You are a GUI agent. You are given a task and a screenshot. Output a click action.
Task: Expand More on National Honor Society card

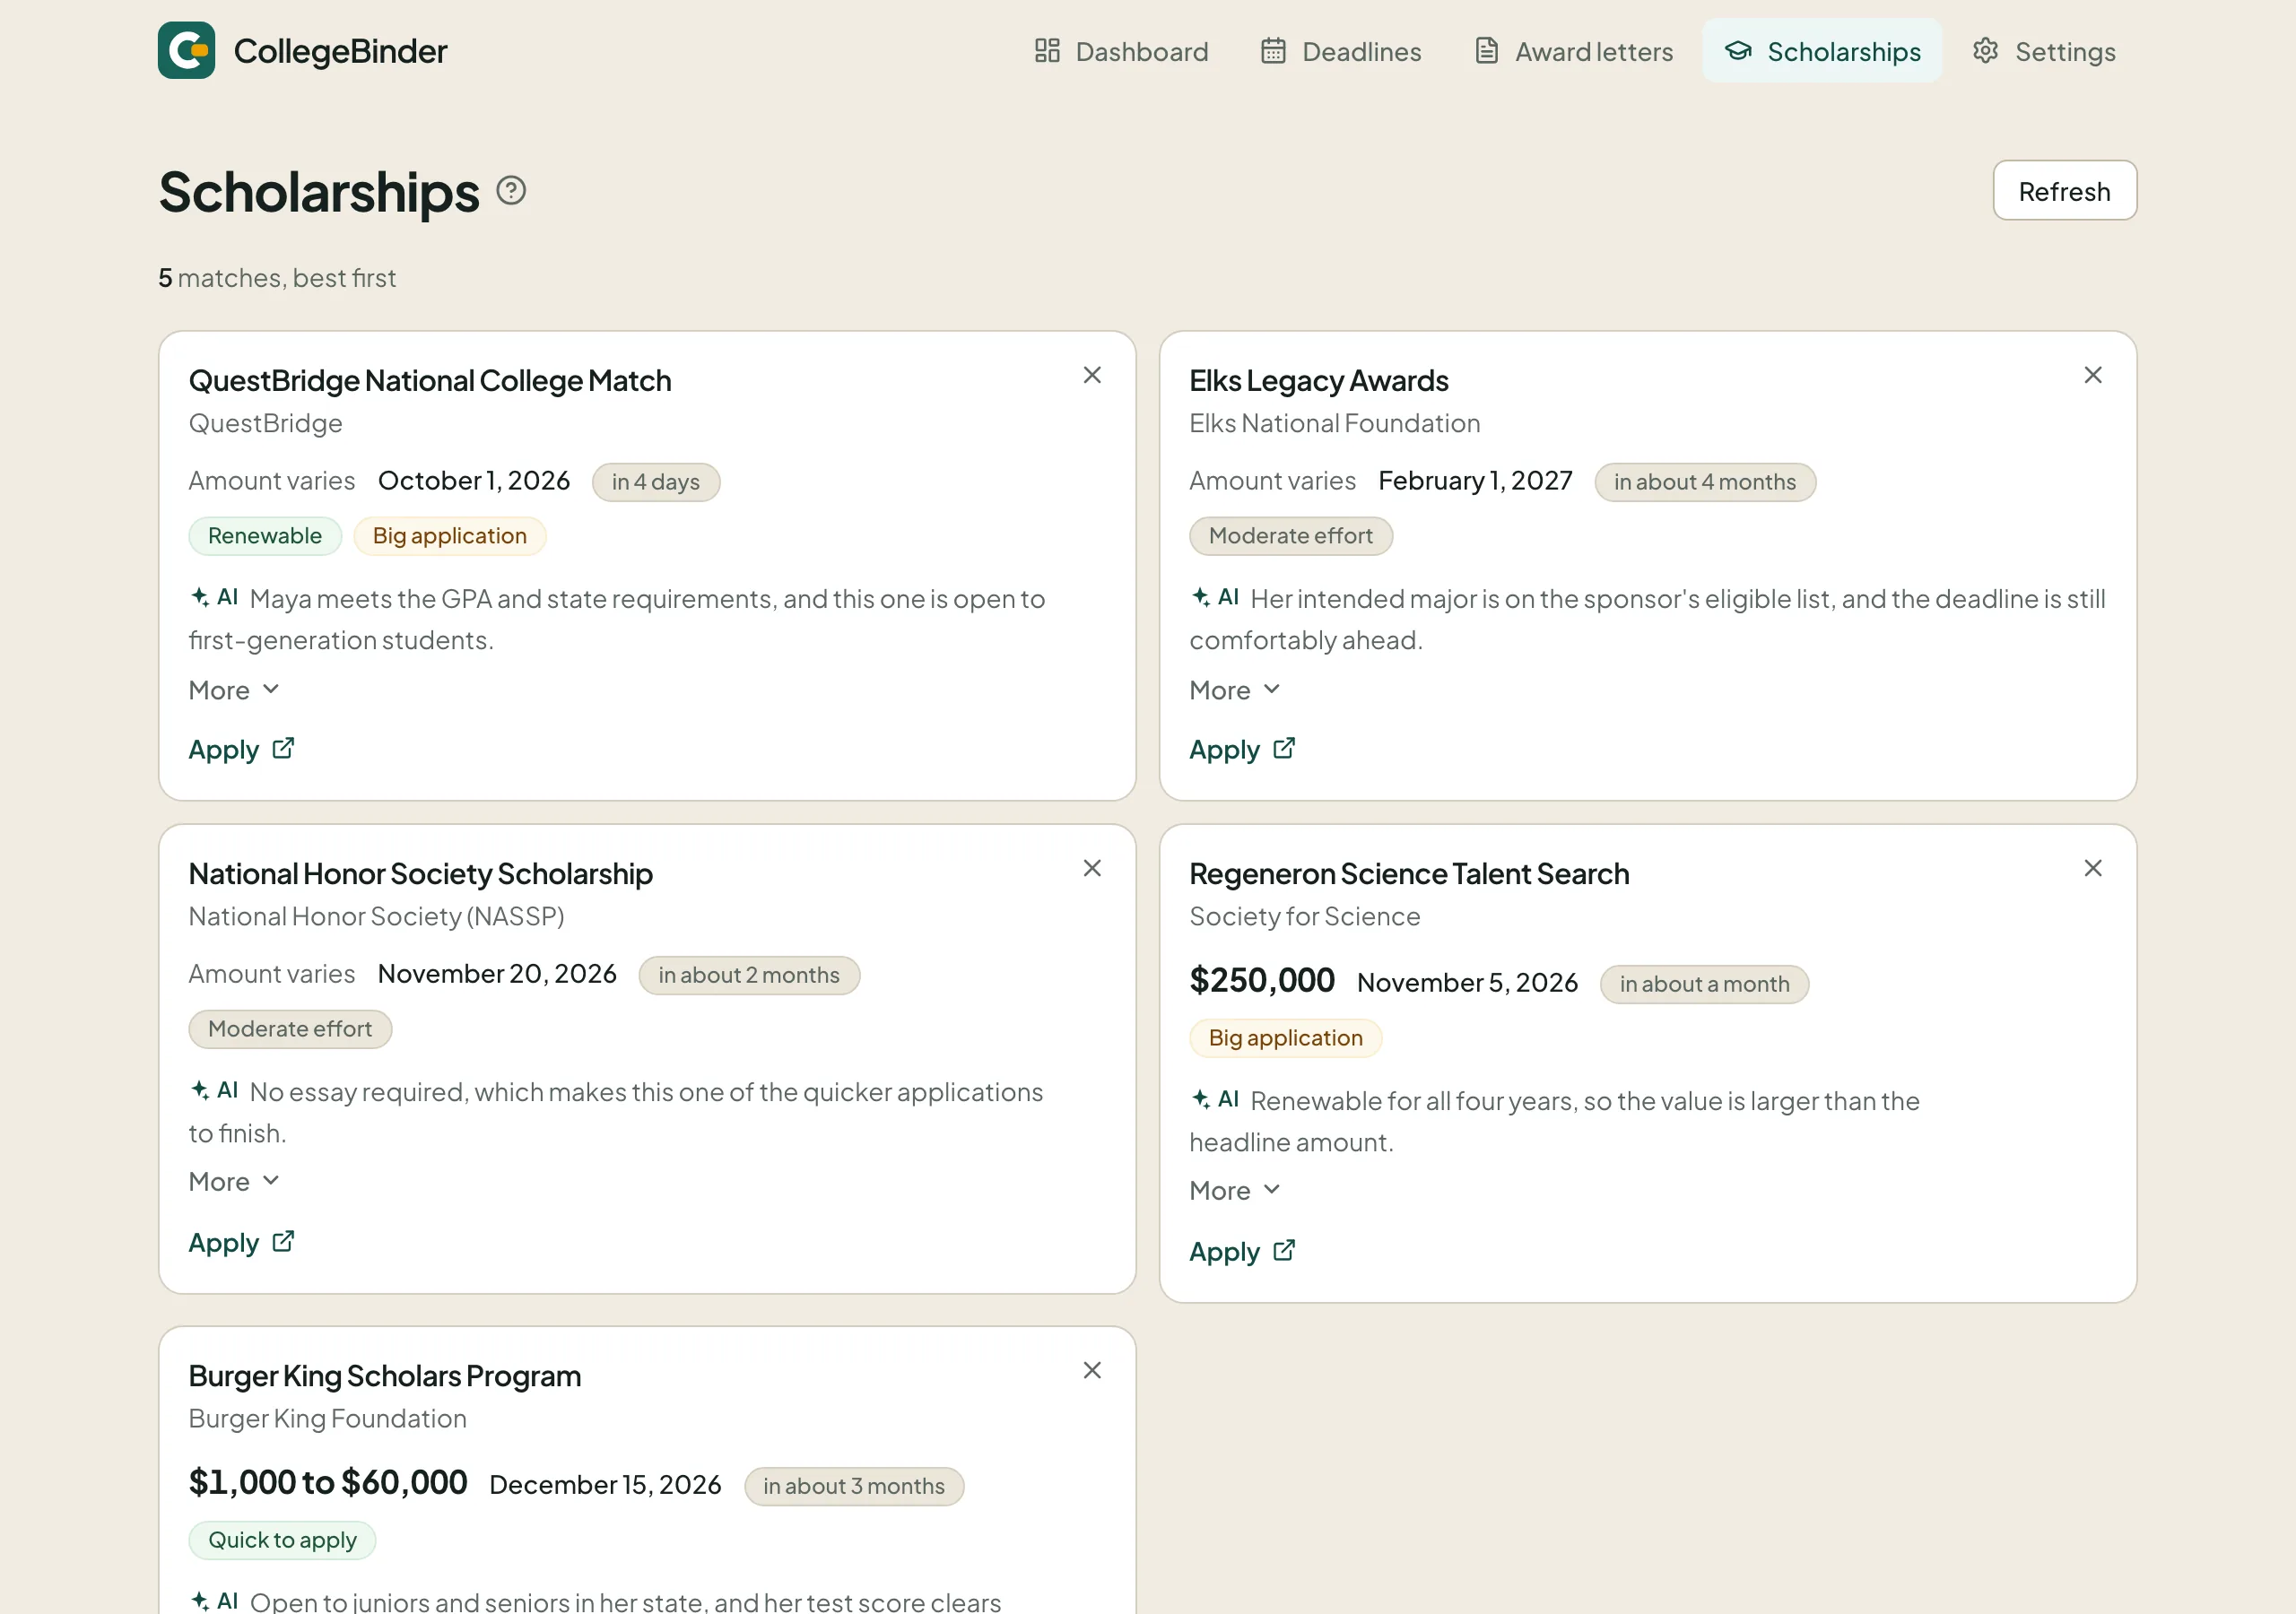234,1181
